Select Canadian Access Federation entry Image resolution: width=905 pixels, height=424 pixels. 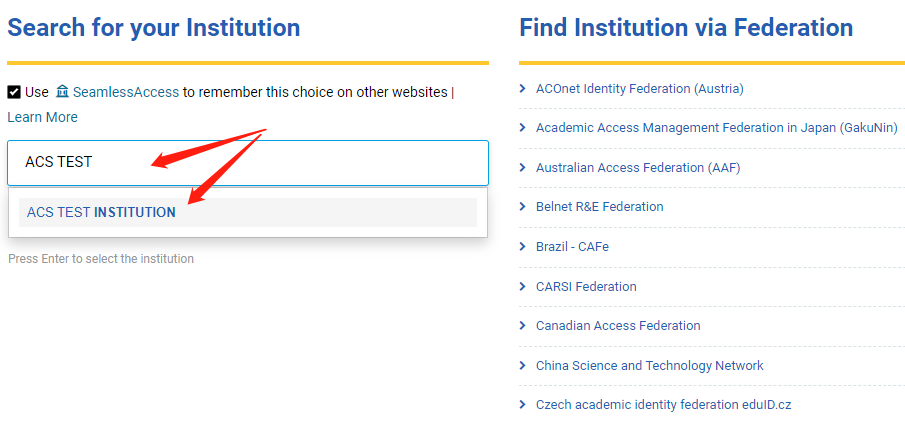618,325
